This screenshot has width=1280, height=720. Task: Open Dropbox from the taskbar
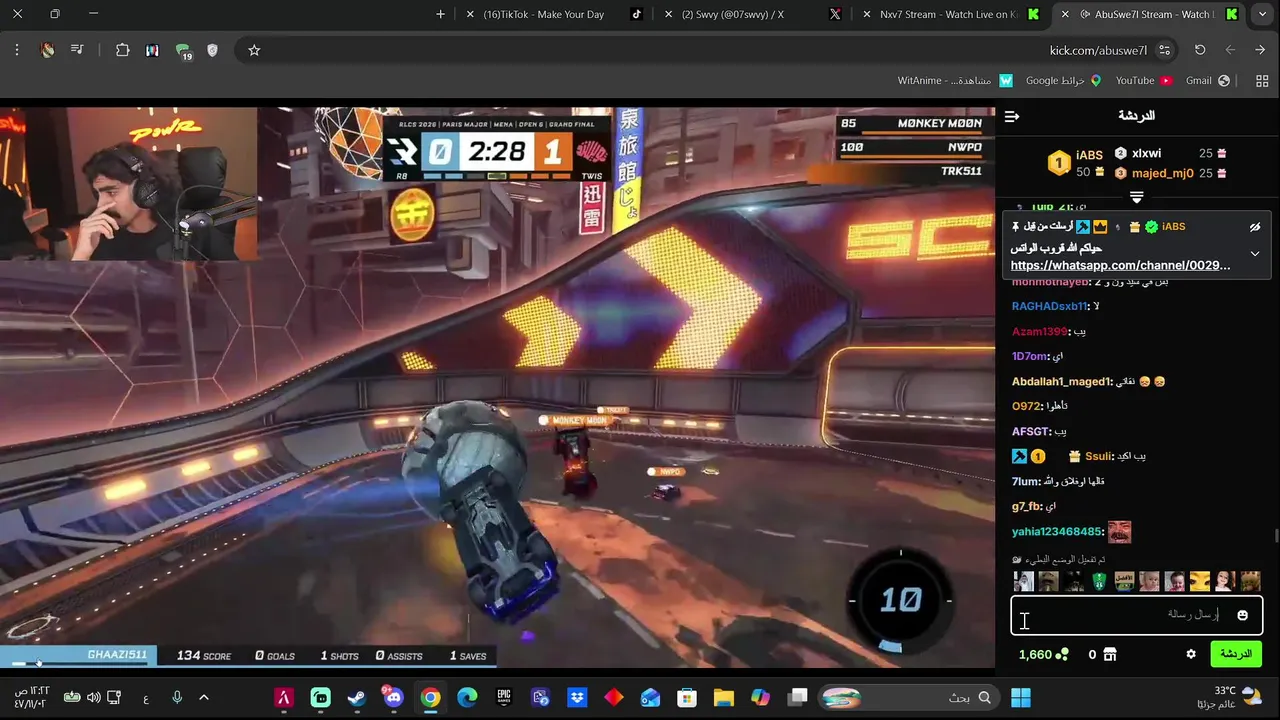tap(577, 697)
